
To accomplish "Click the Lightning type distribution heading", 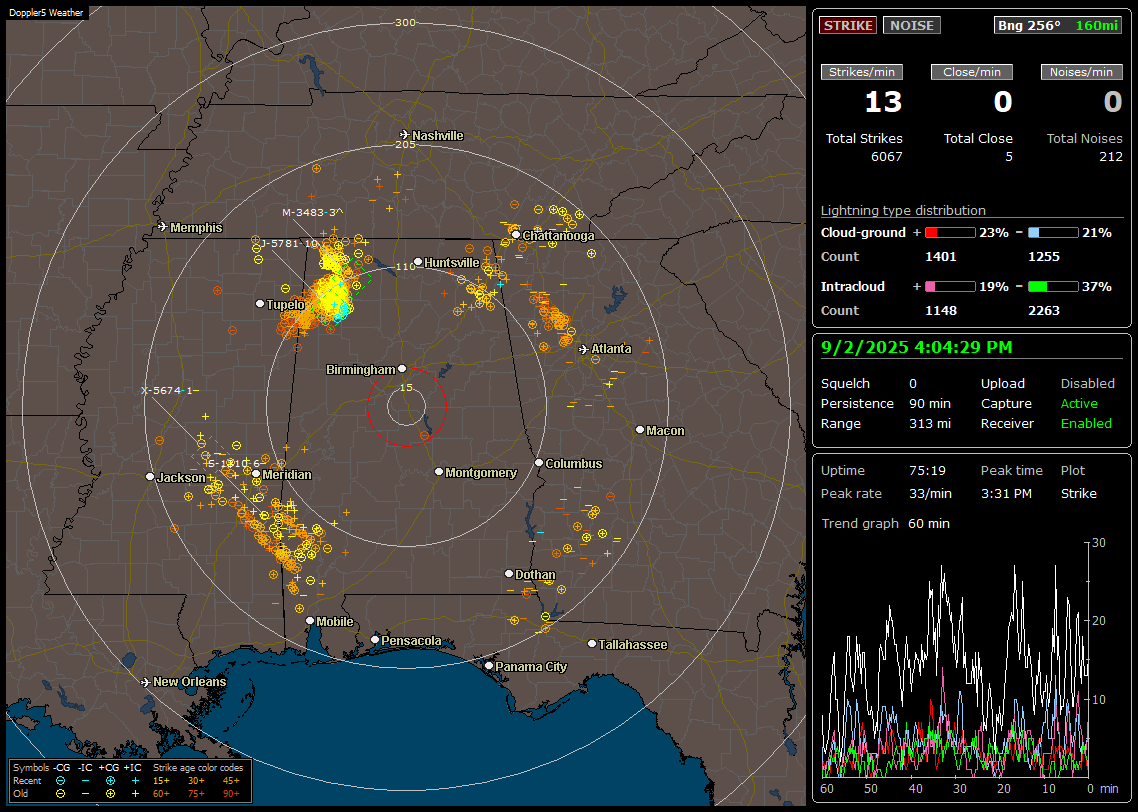I will tap(903, 210).
